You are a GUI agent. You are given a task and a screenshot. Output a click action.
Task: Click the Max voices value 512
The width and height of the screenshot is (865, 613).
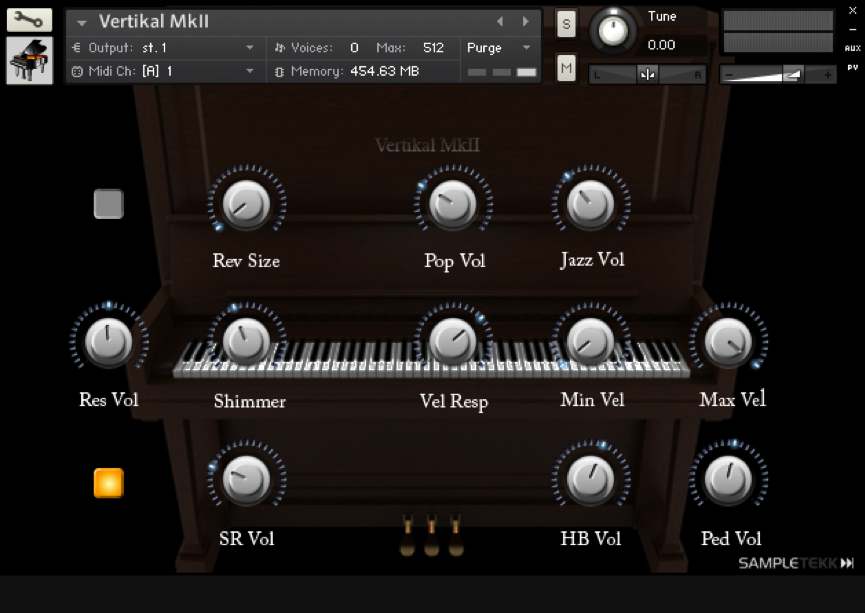434,48
